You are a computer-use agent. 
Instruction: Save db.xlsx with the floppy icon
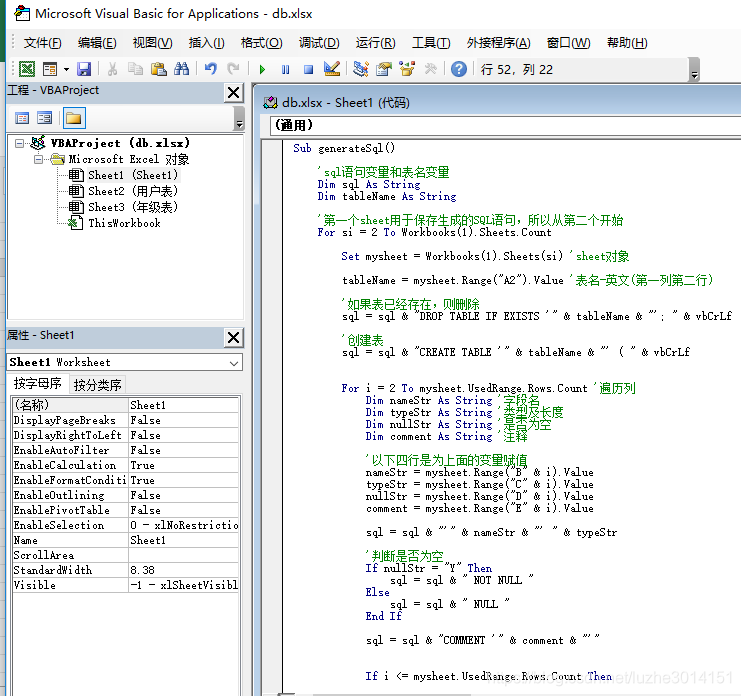(x=84, y=69)
